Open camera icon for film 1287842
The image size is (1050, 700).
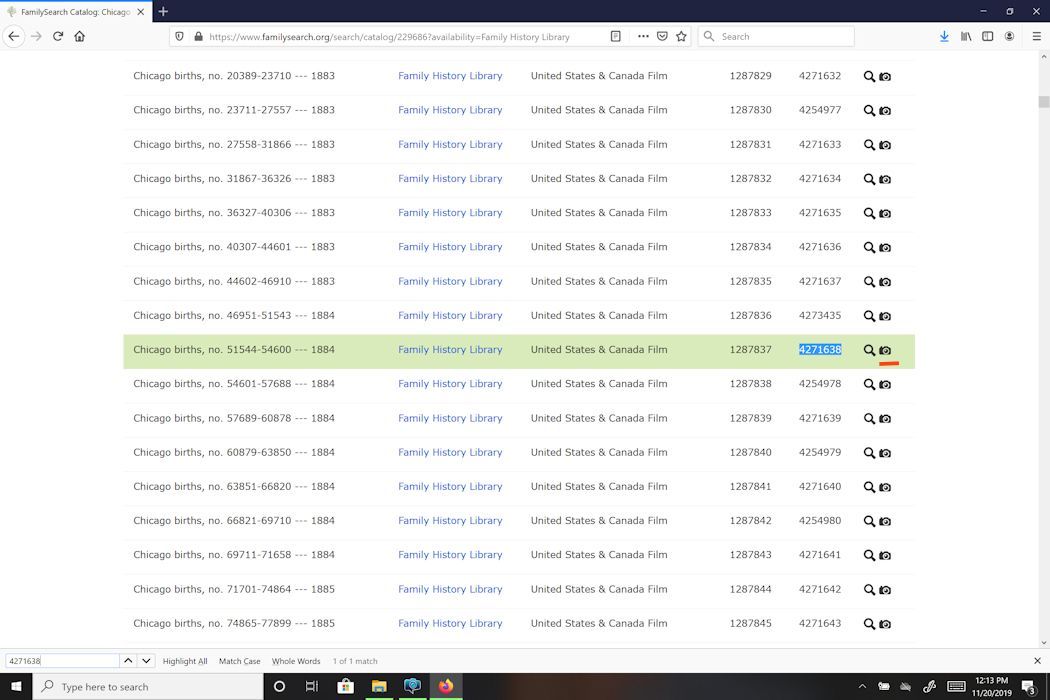tap(885, 521)
